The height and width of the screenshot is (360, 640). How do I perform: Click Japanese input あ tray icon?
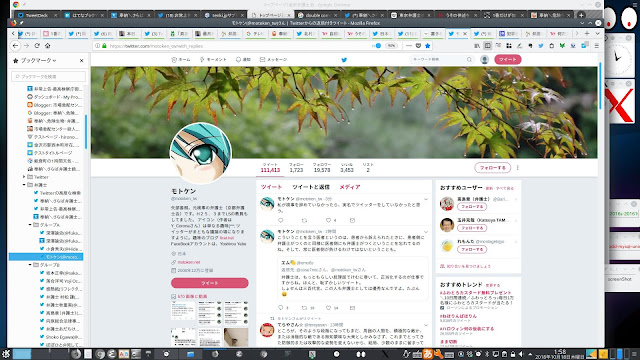point(428,354)
